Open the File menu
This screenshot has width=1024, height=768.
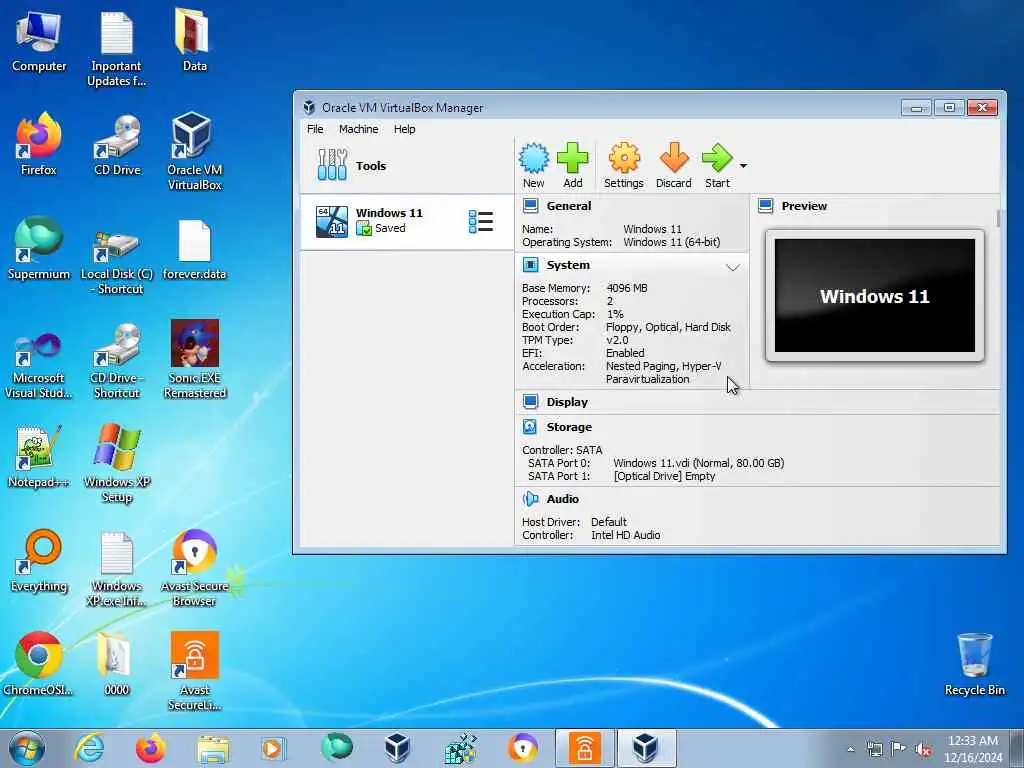click(315, 129)
